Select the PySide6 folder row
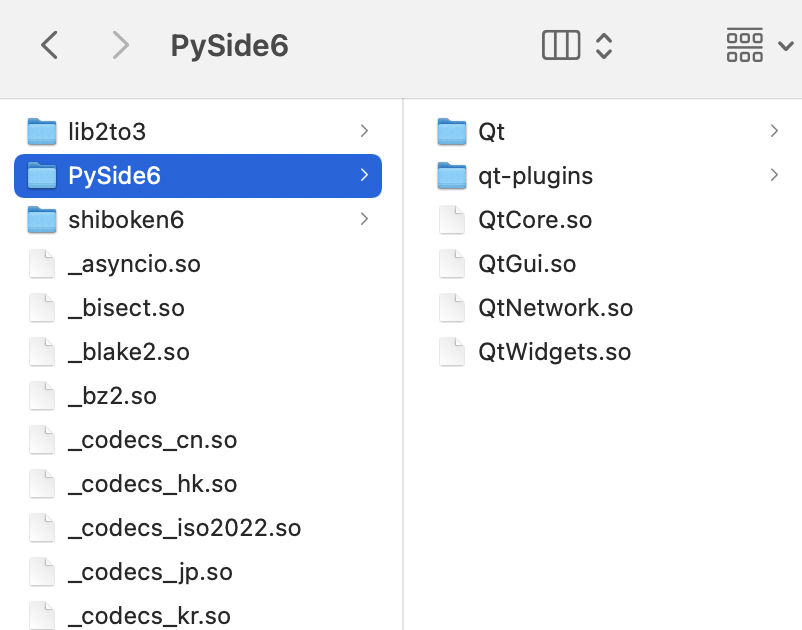Screen dimensions: 802x630 198,175
